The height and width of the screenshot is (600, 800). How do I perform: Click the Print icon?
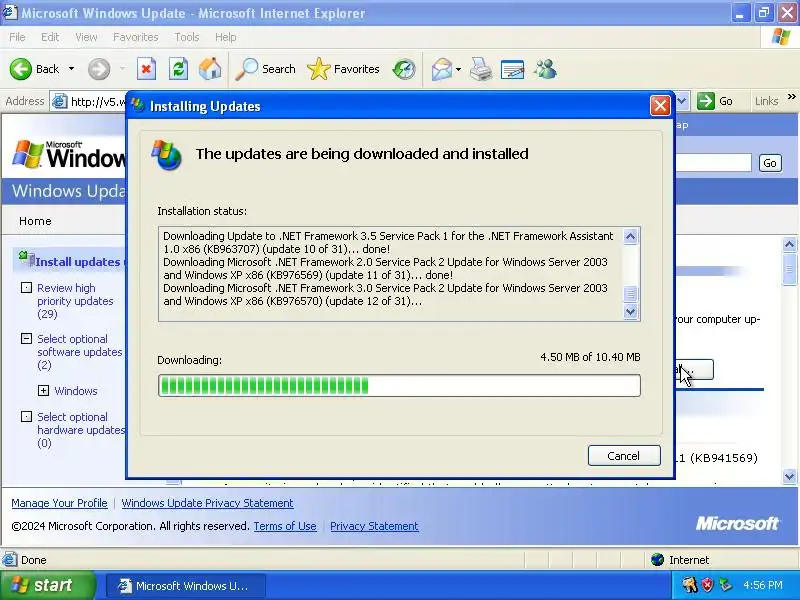[x=481, y=69]
